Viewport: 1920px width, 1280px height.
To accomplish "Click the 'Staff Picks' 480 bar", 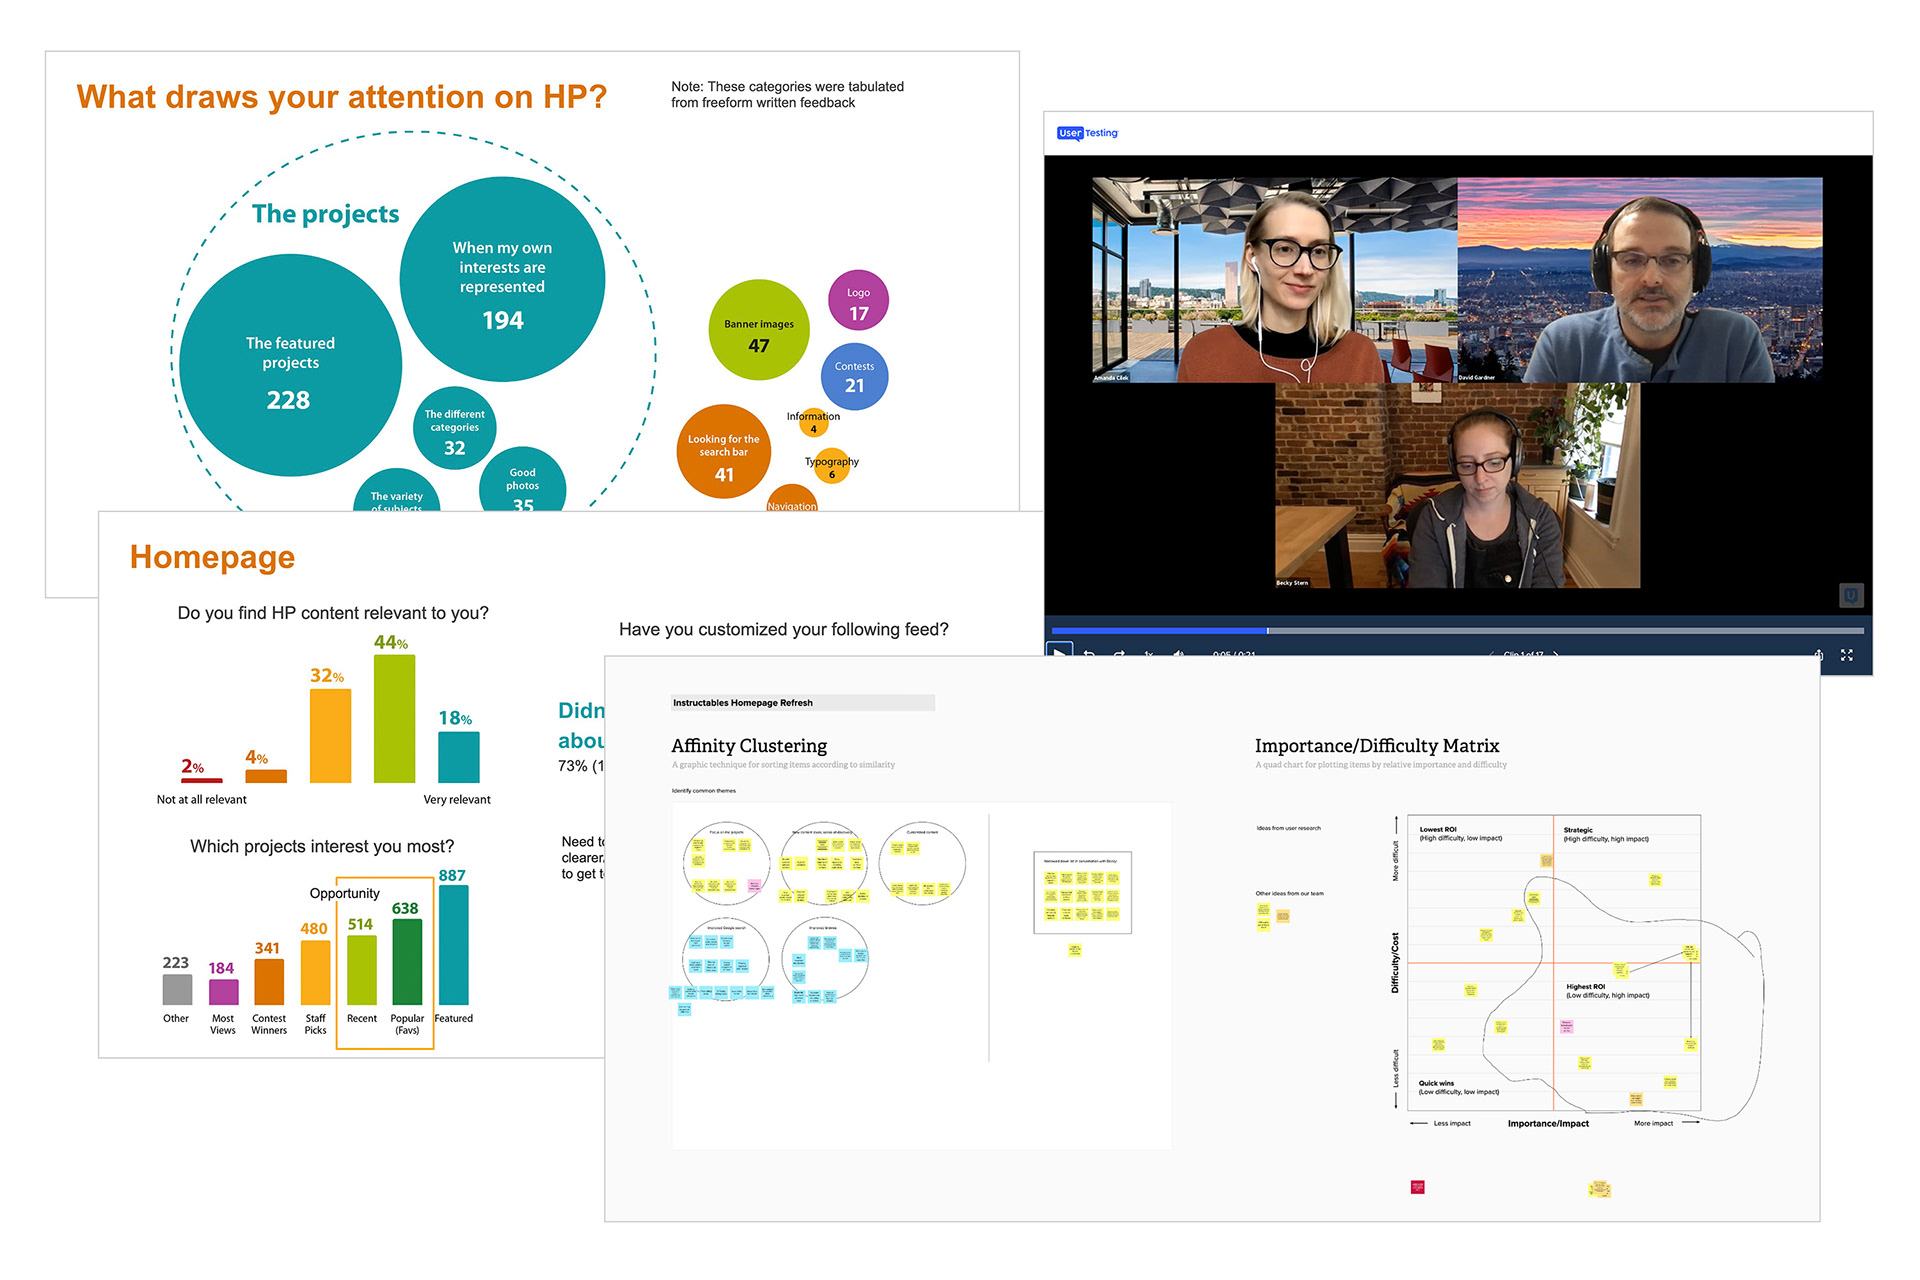I will tap(315, 972).
